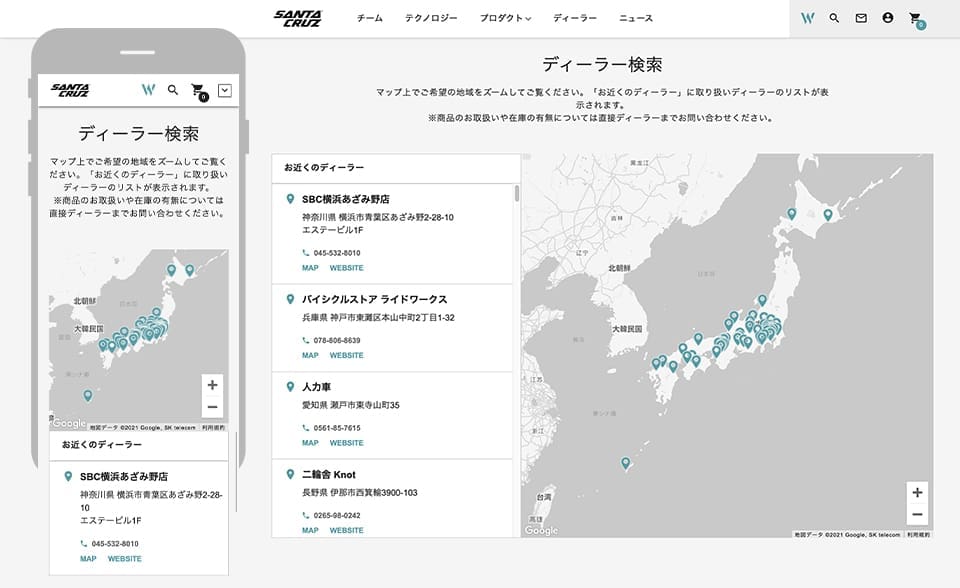960x588 pixels.
Task: Open the ニュース menu item
Action: [636, 18]
